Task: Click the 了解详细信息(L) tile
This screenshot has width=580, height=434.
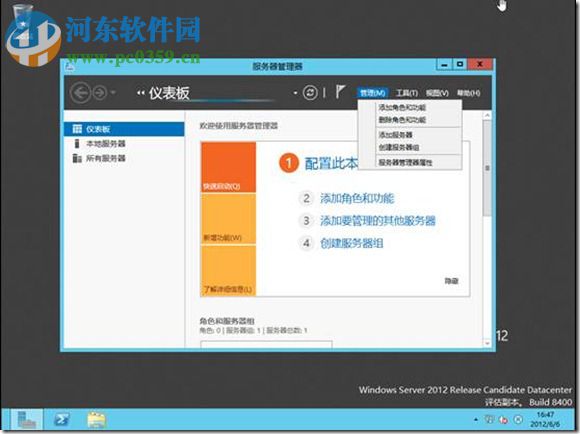Action: coord(228,270)
